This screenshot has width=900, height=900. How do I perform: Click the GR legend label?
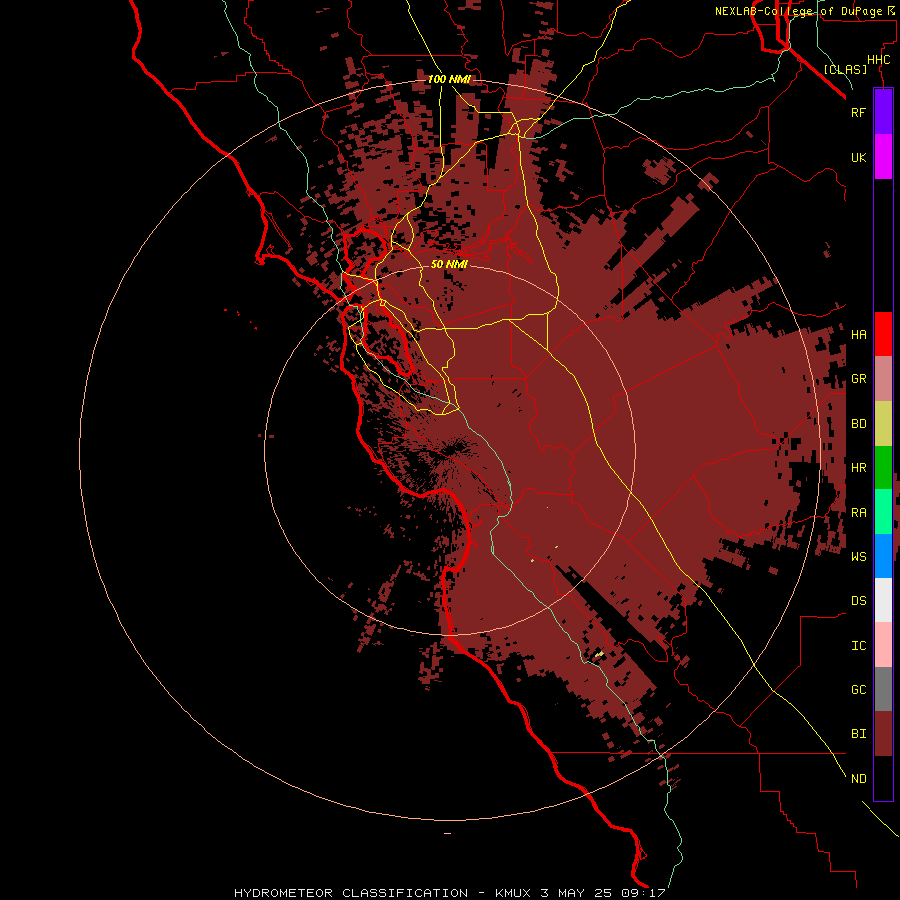[x=859, y=379]
